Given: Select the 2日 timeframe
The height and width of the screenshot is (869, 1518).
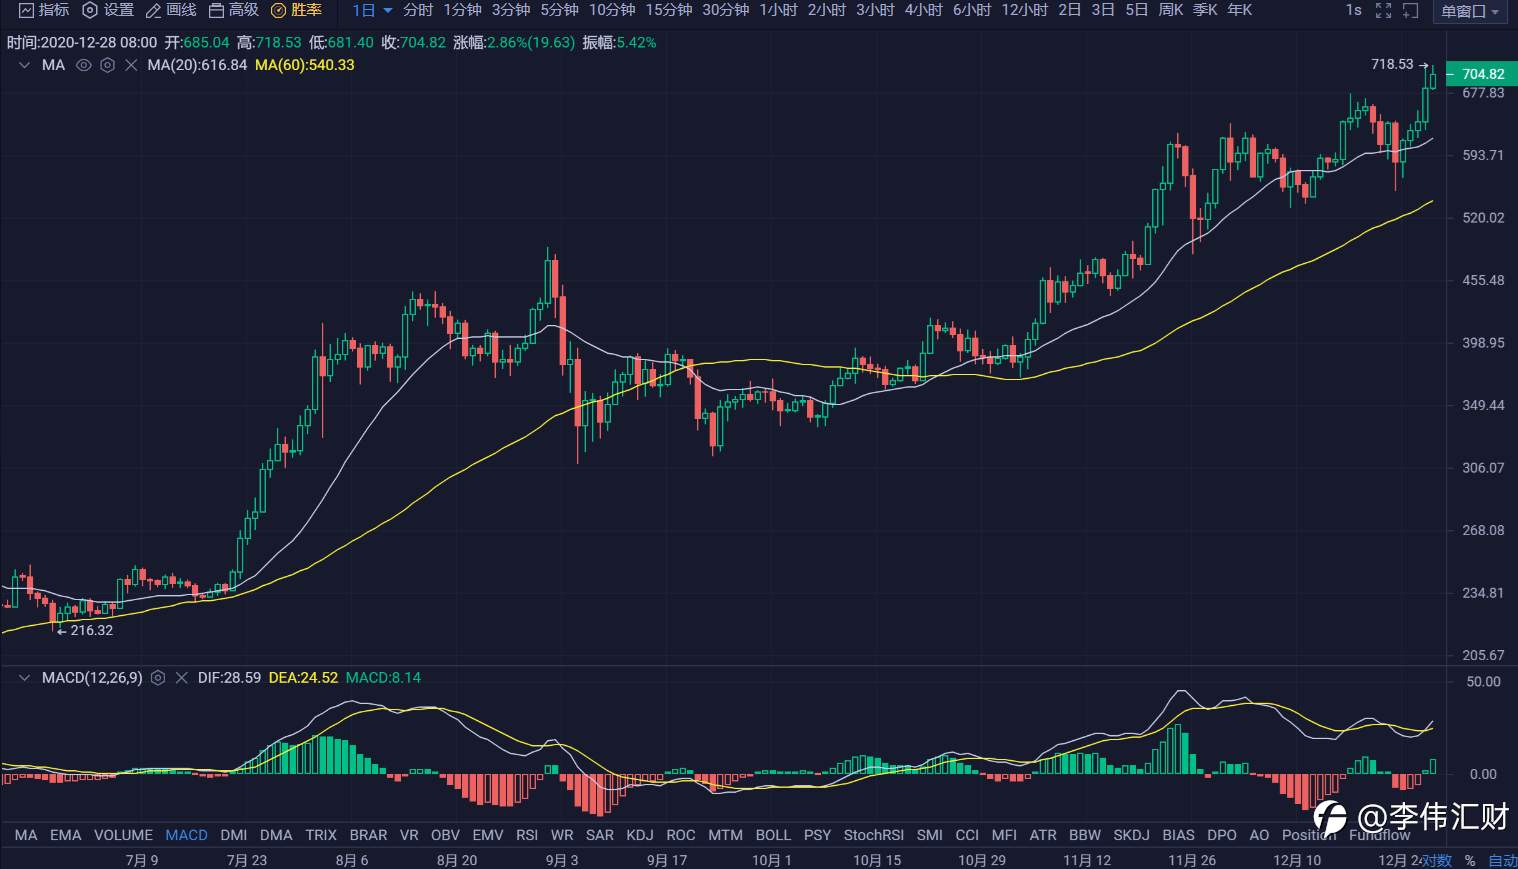Looking at the screenshot, I should [1070, 10].
